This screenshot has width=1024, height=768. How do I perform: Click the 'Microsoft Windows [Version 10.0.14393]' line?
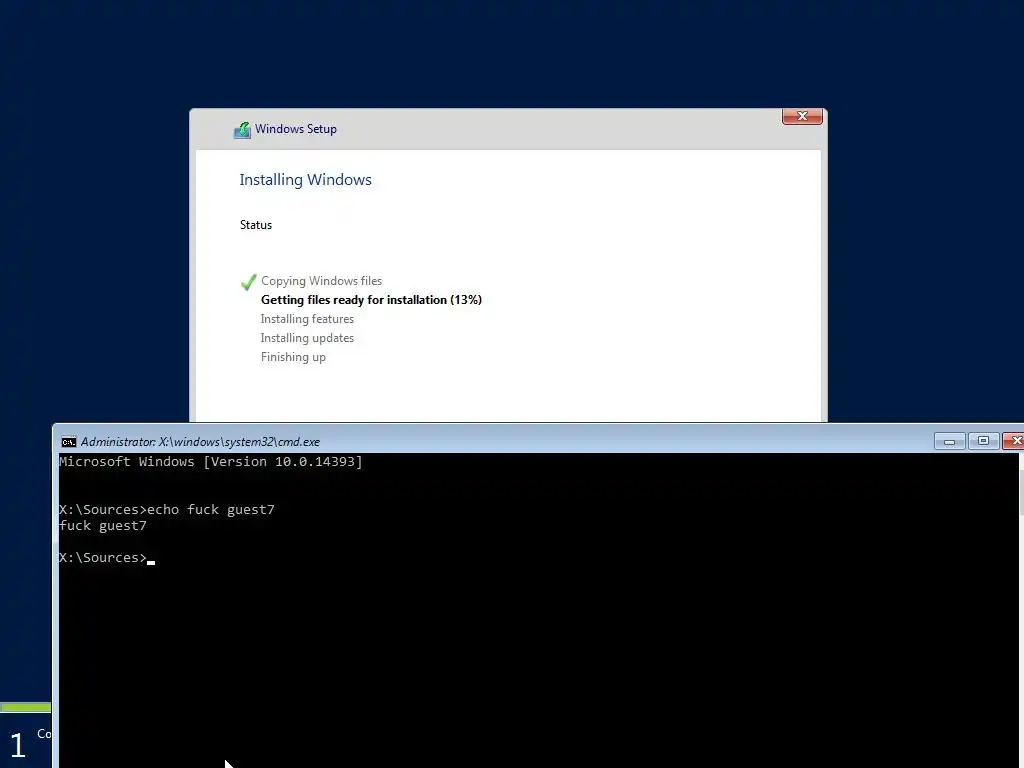coord(210,462)
